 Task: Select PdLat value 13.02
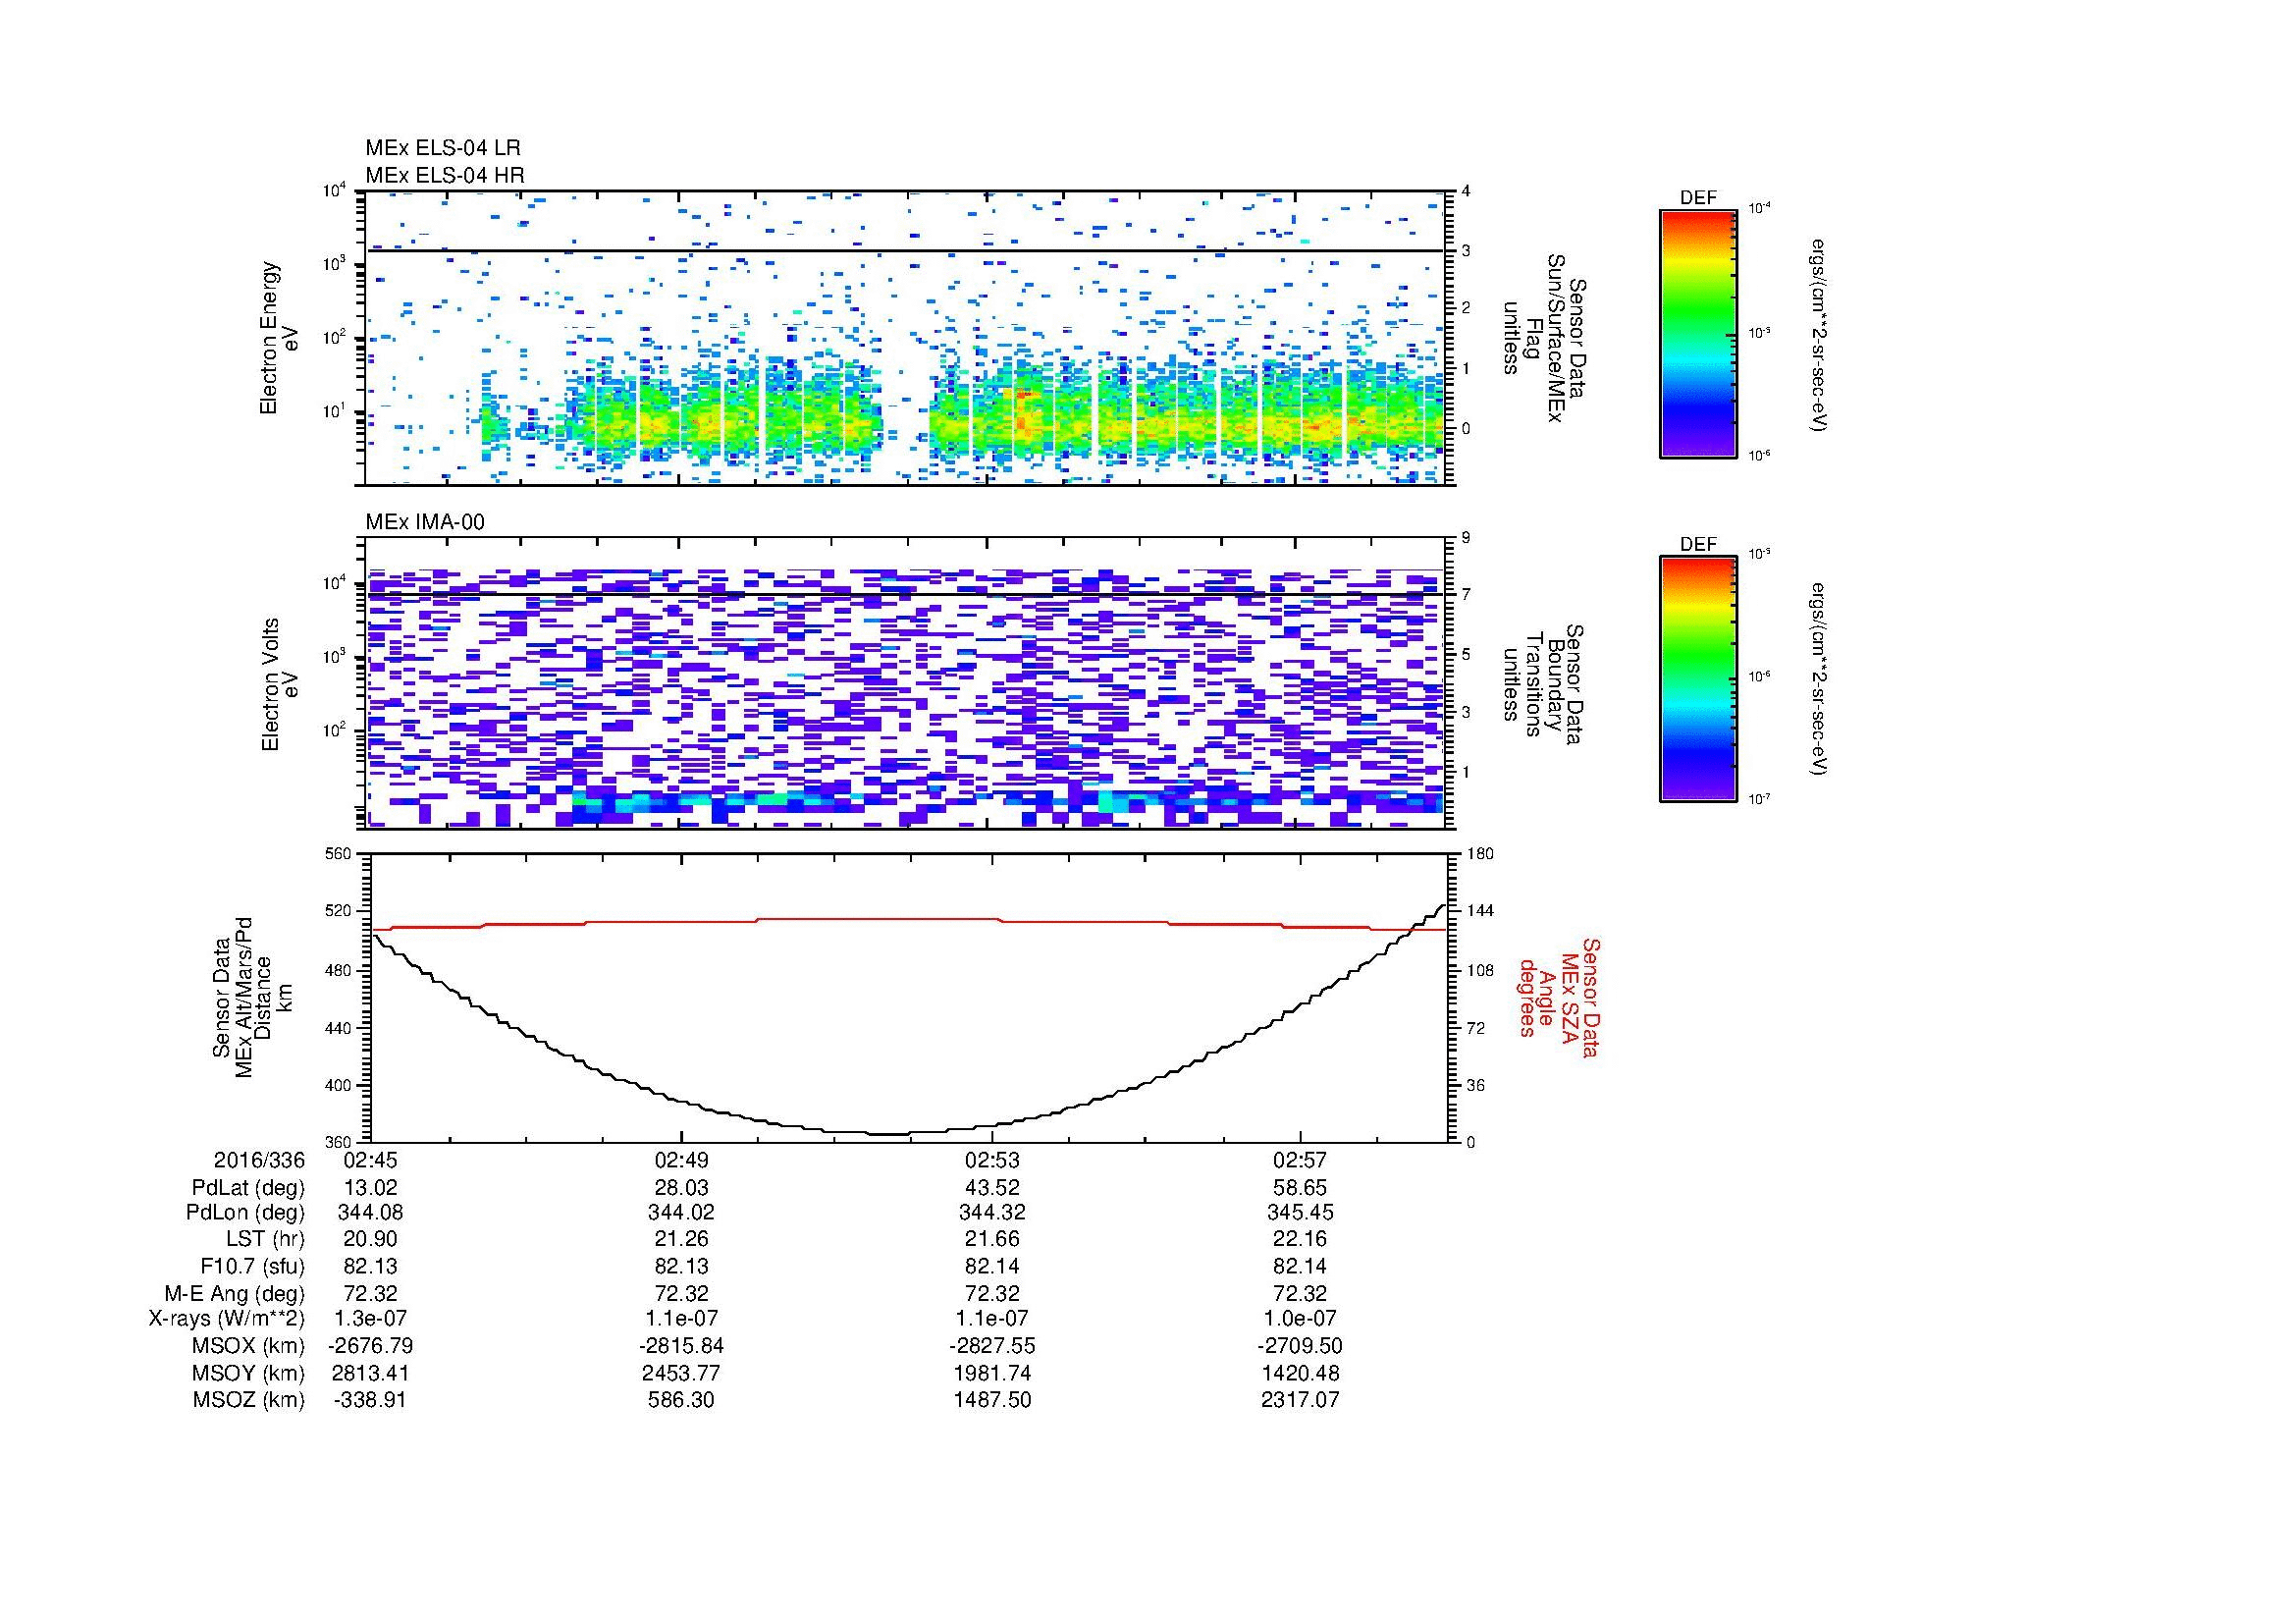pos(370,1188)
